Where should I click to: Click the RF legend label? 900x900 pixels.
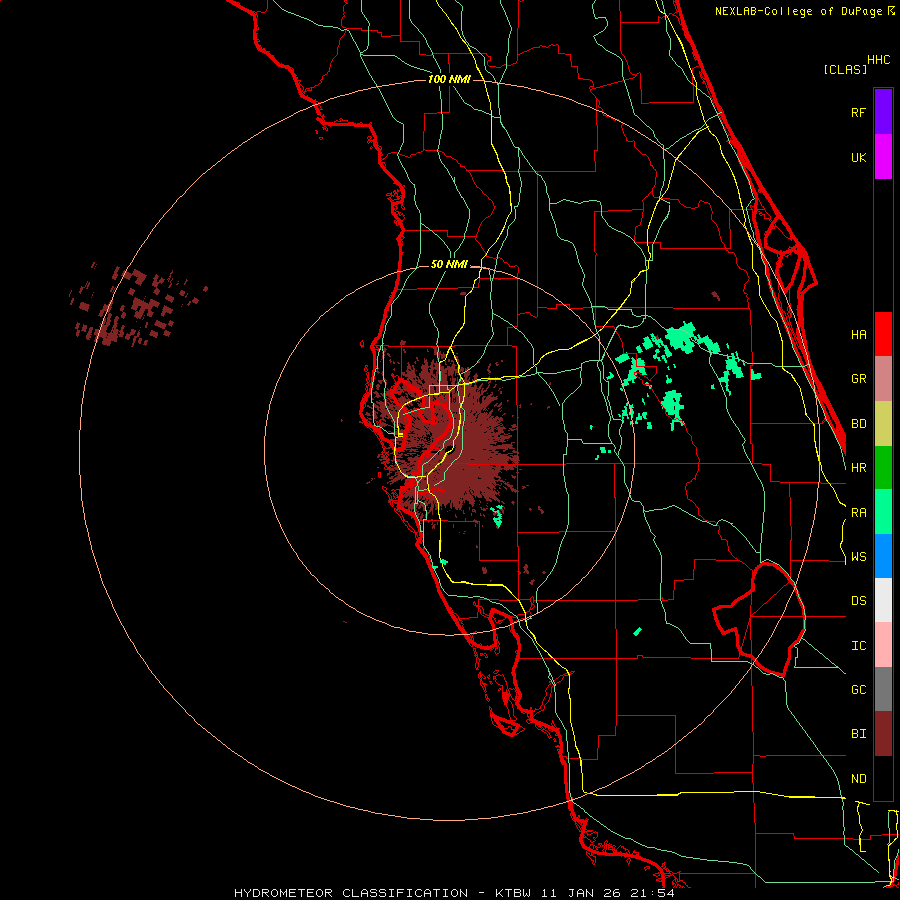point(858,112)
